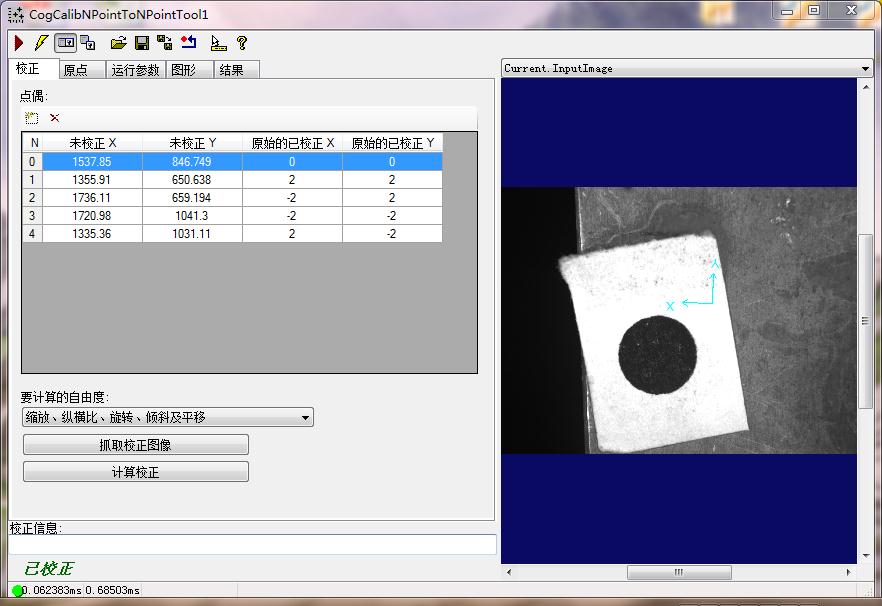882x606 pixels.
Task: Click the red Run tool arrow
Action: pos(18,43)
